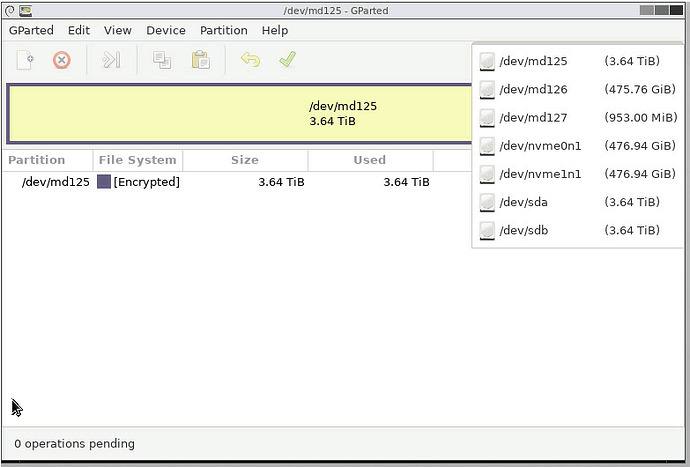Click the File System column header
This screenshot has height=467, width=690.
pos(138,160)
